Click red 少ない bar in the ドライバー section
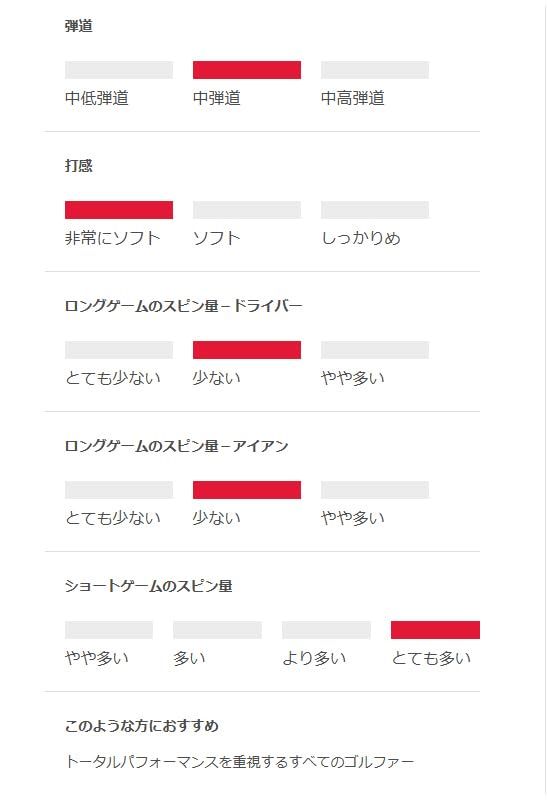The image size is (548, 800). (x=247, y=350)
